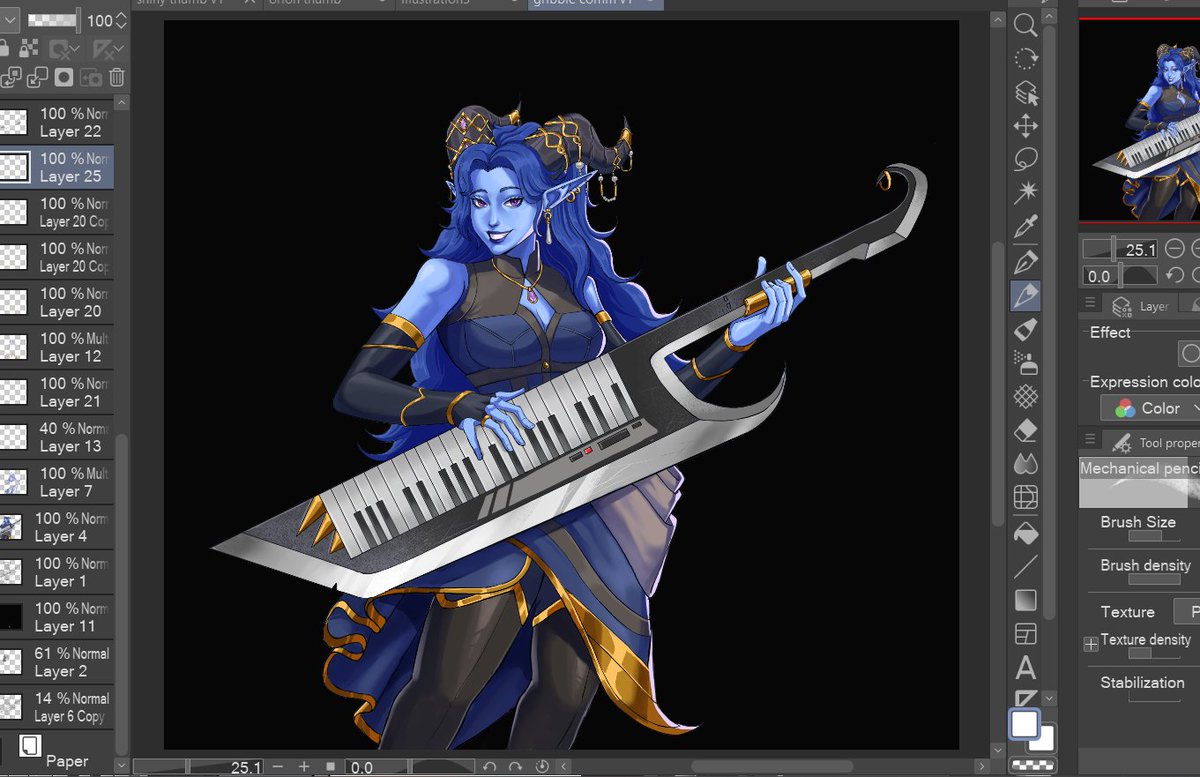Select the Figure line tool
The height and width of the screenshot is (777, 1200).
point(1025,567)
